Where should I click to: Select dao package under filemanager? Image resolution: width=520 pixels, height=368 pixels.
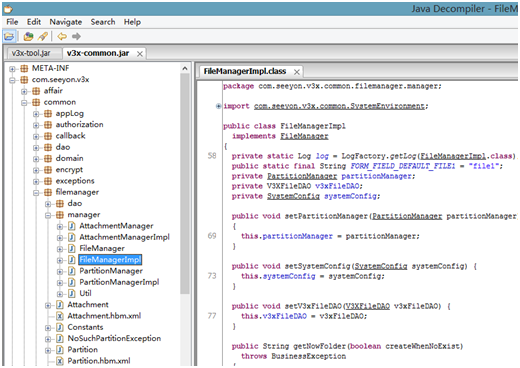75,203
